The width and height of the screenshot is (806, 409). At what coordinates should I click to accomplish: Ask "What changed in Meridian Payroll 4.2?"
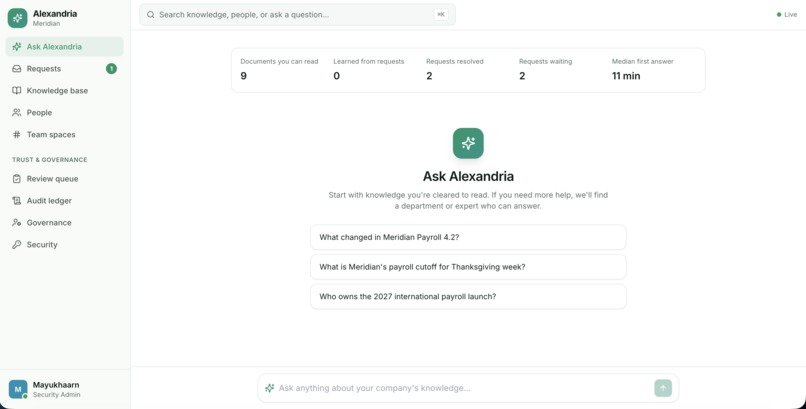coord(468,237)
